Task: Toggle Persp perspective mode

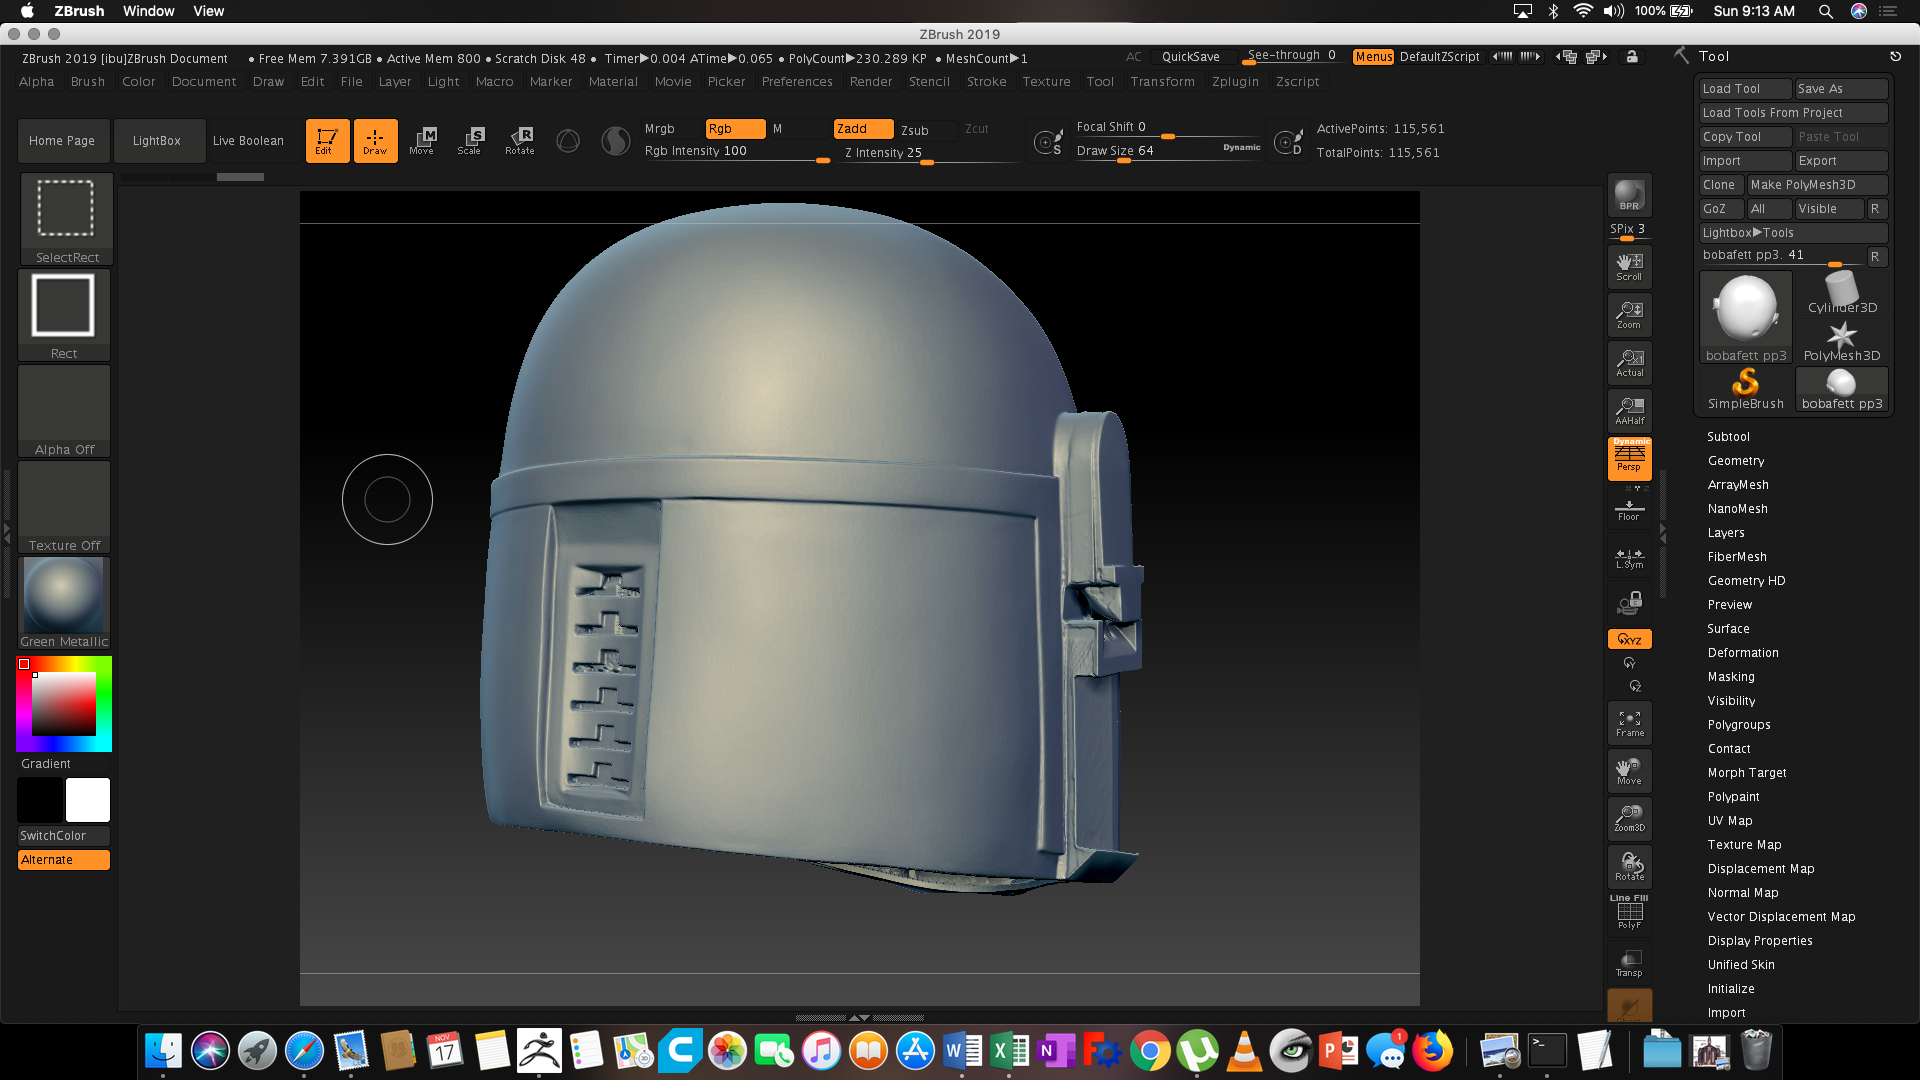Action: (x=1629, y=459)
